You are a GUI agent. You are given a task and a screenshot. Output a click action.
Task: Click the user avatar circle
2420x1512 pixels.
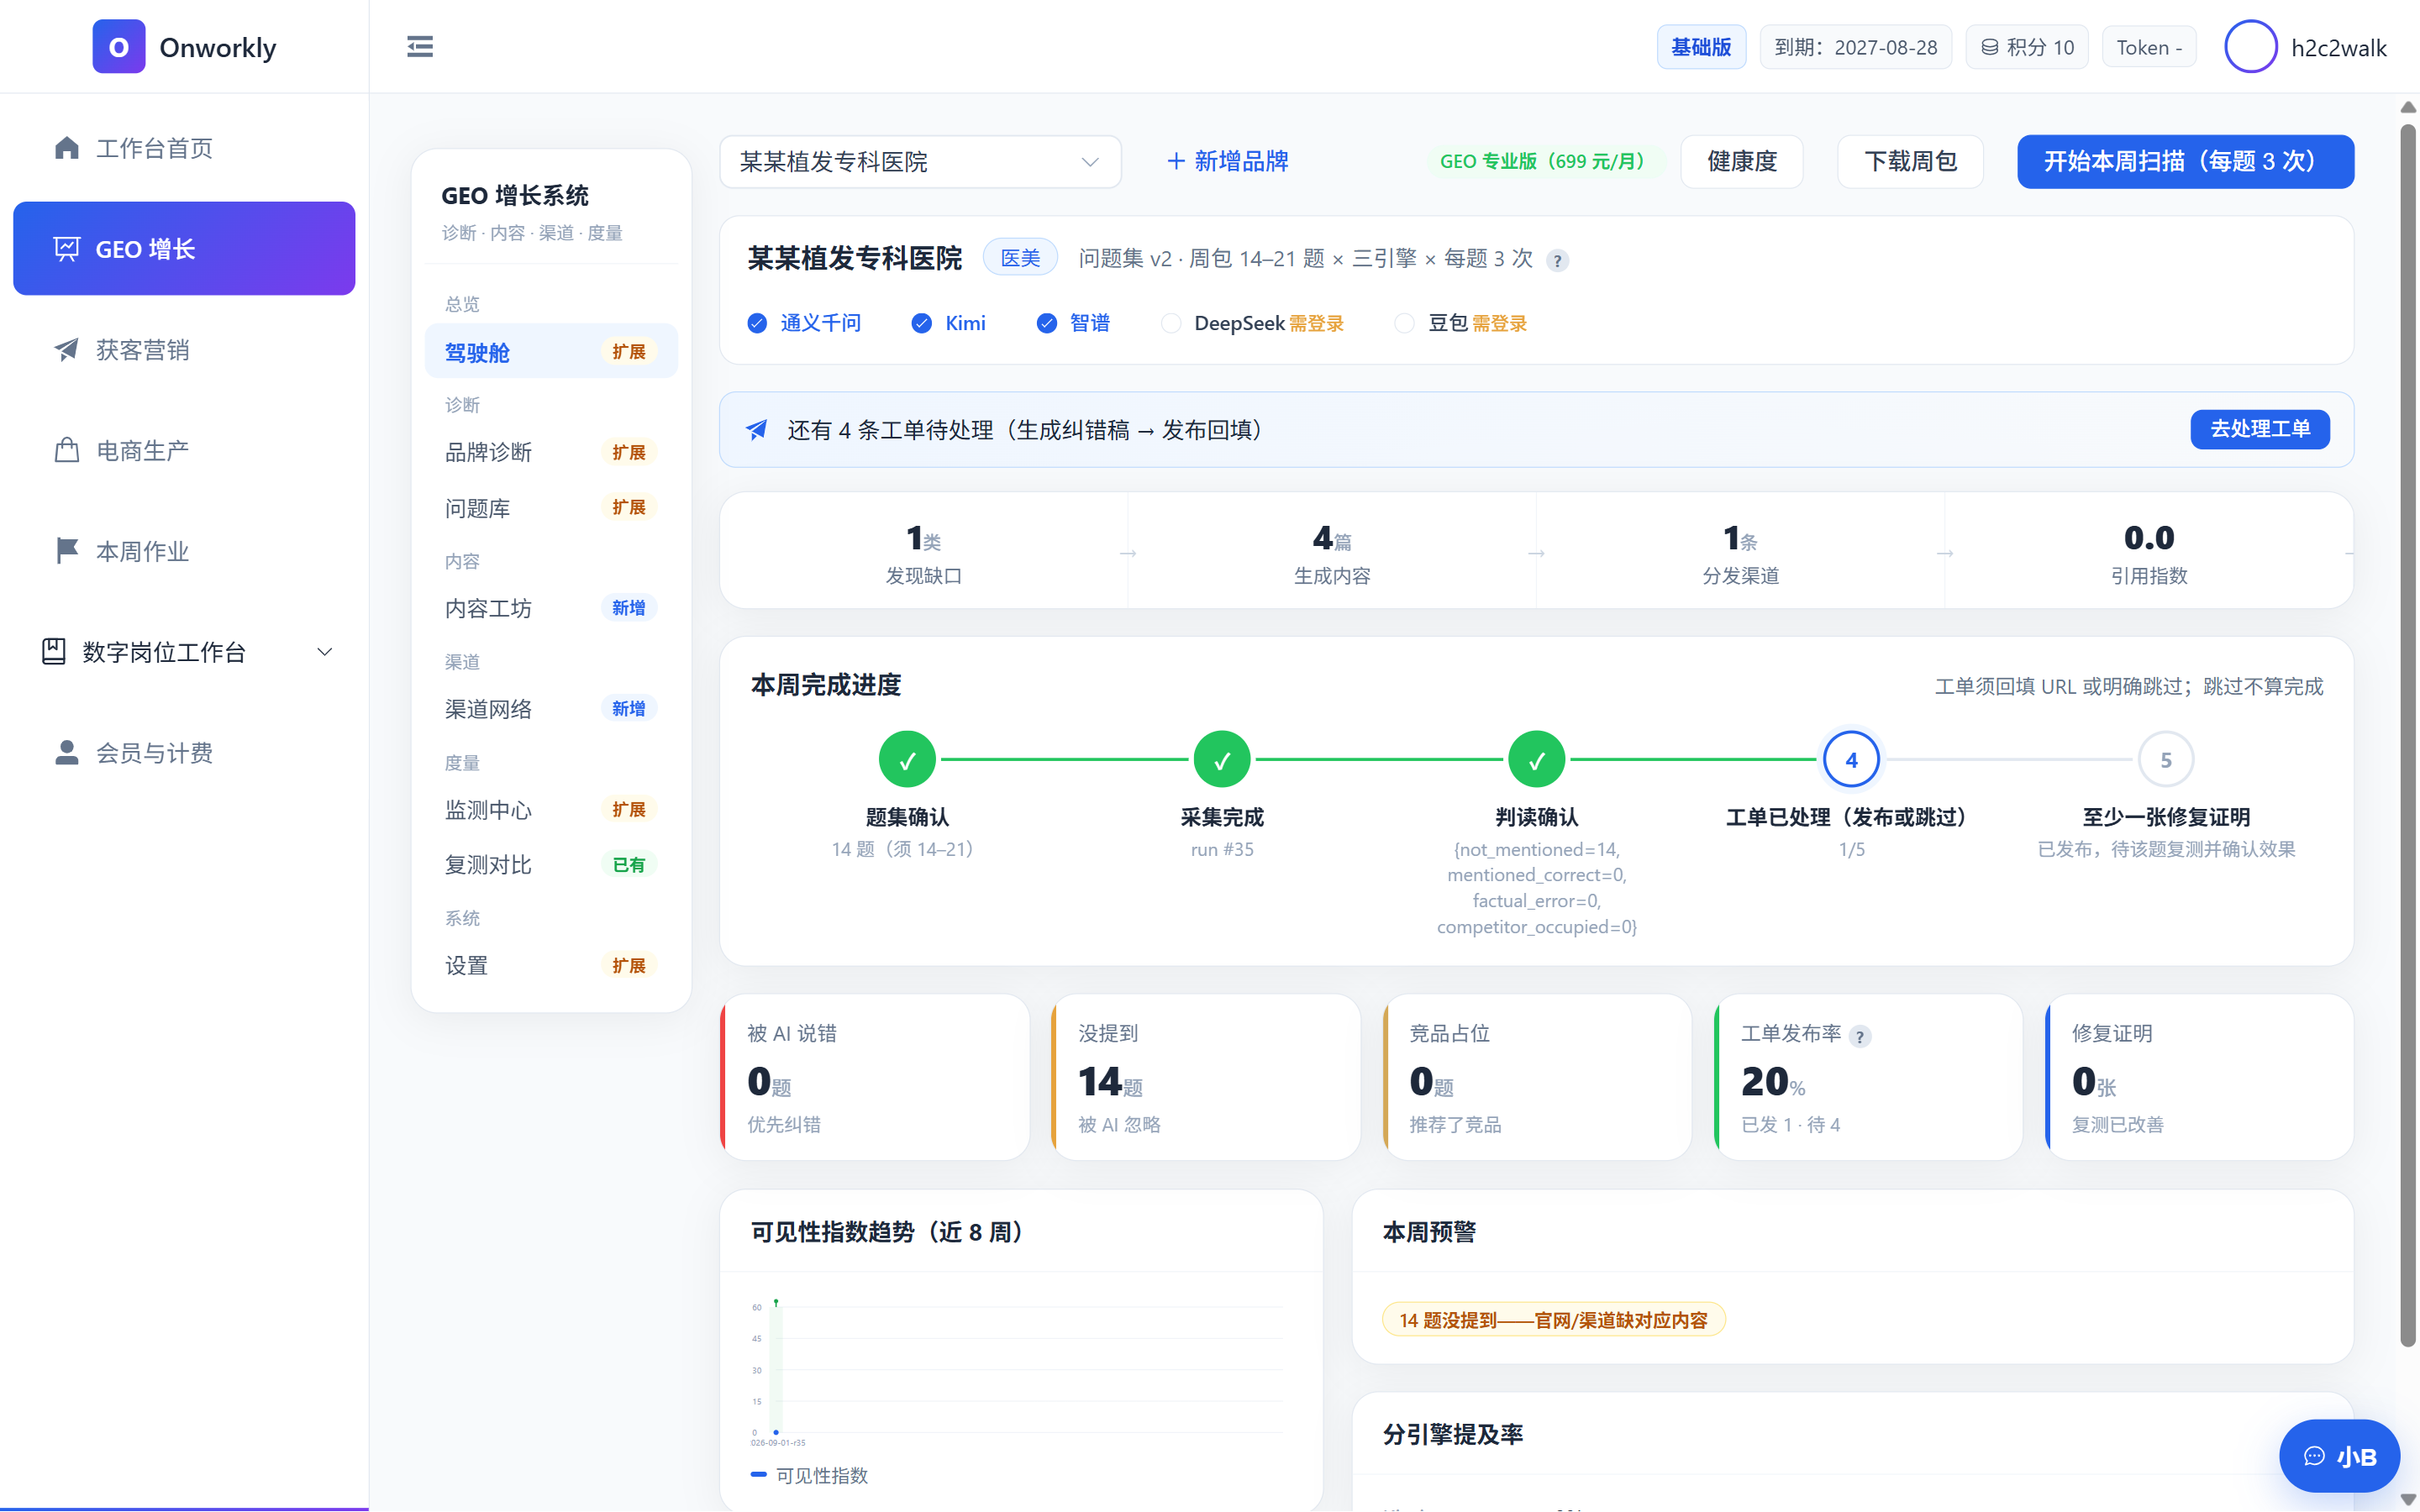[x=2250, y=47]
